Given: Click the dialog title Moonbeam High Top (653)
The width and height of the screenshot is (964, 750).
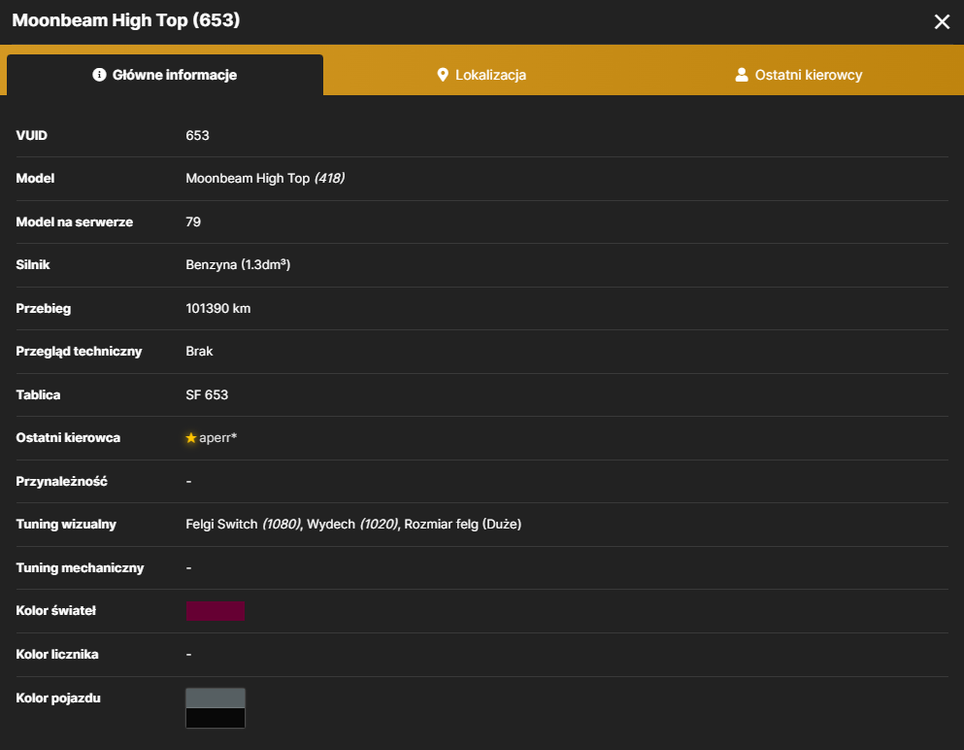Looking at the screenshot, I should point(126,20).
